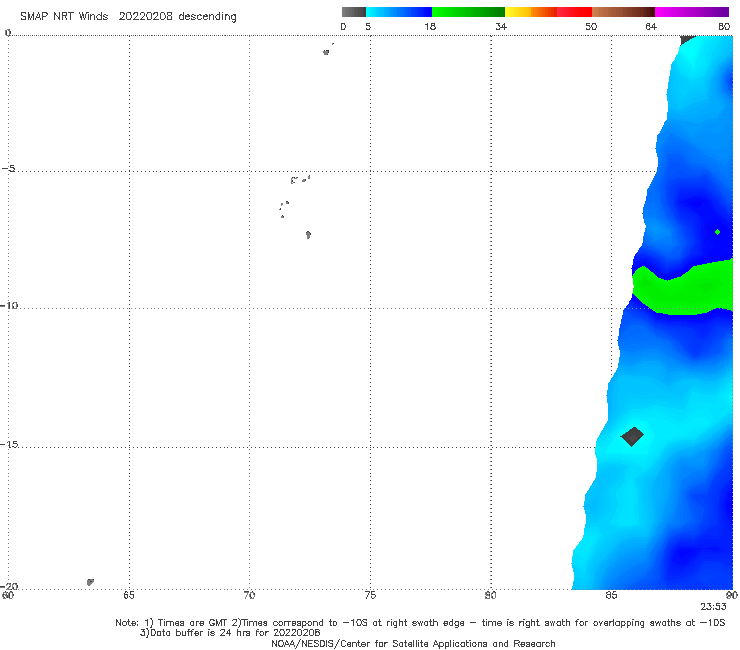Screen dimensions: 740x650
Task: Click the rightmost value label under the color scale
Action: pos(724,27)
